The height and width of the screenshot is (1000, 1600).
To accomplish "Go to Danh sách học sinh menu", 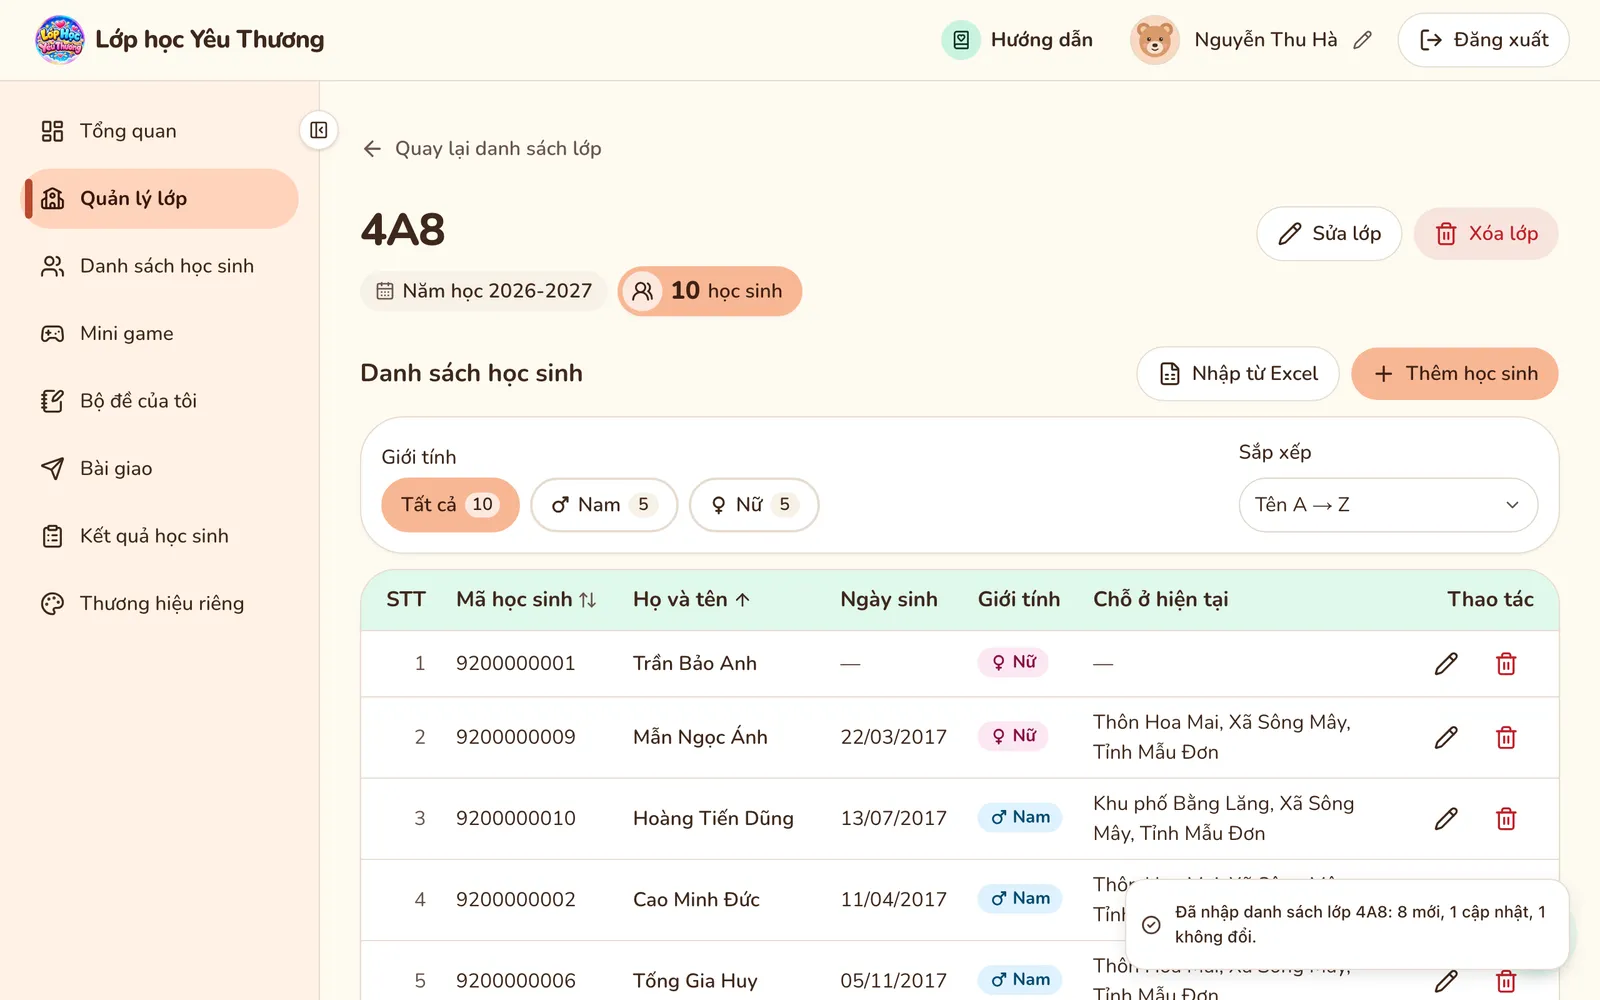I will pos(160,266).
